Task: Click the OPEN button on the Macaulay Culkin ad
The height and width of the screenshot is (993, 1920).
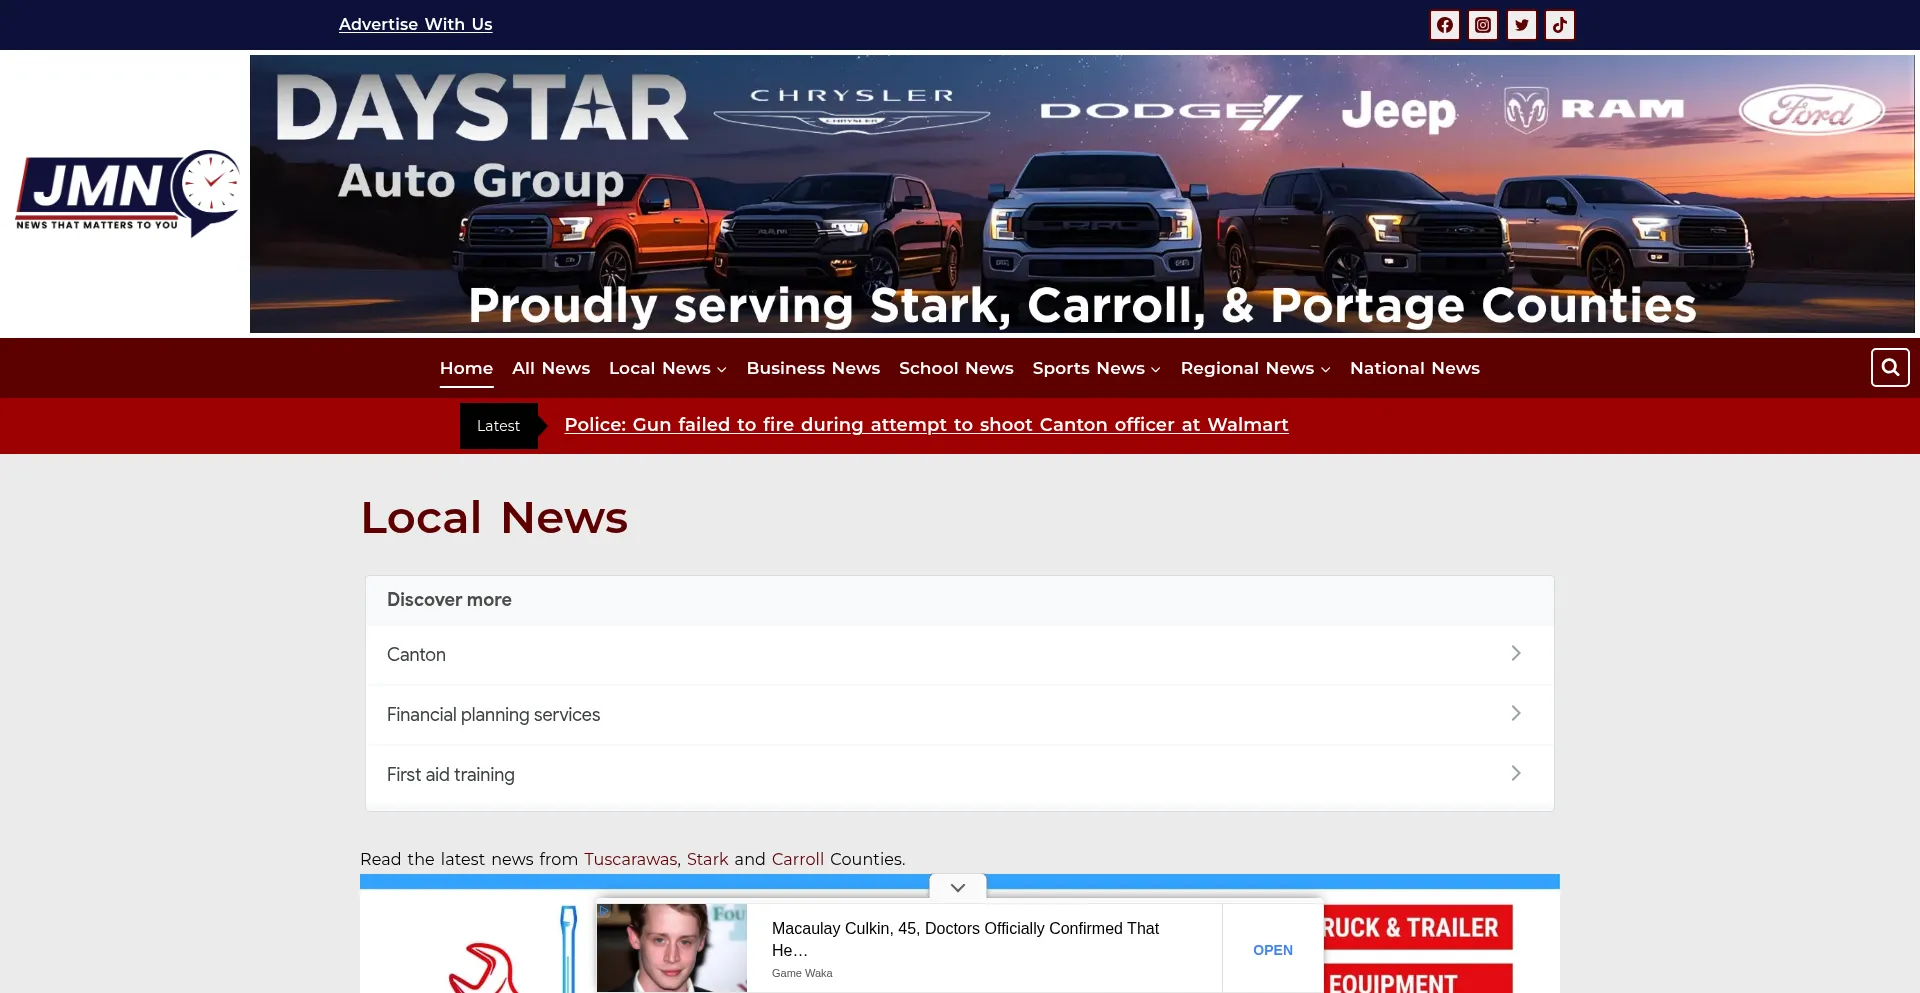Action: point(1271,949)
